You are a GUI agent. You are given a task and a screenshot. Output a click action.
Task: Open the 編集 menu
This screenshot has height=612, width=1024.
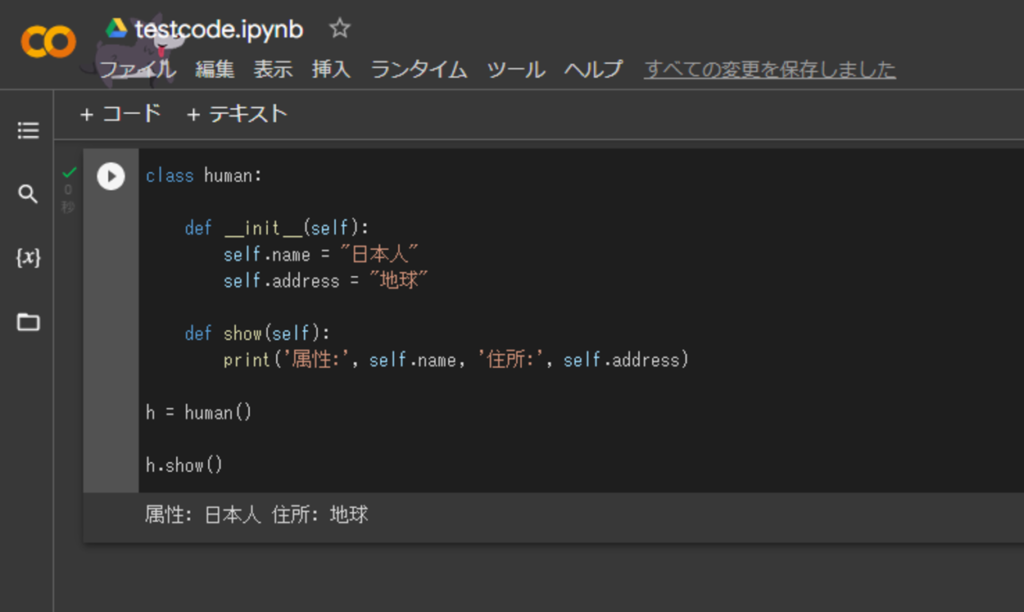(x=214, y=69)
